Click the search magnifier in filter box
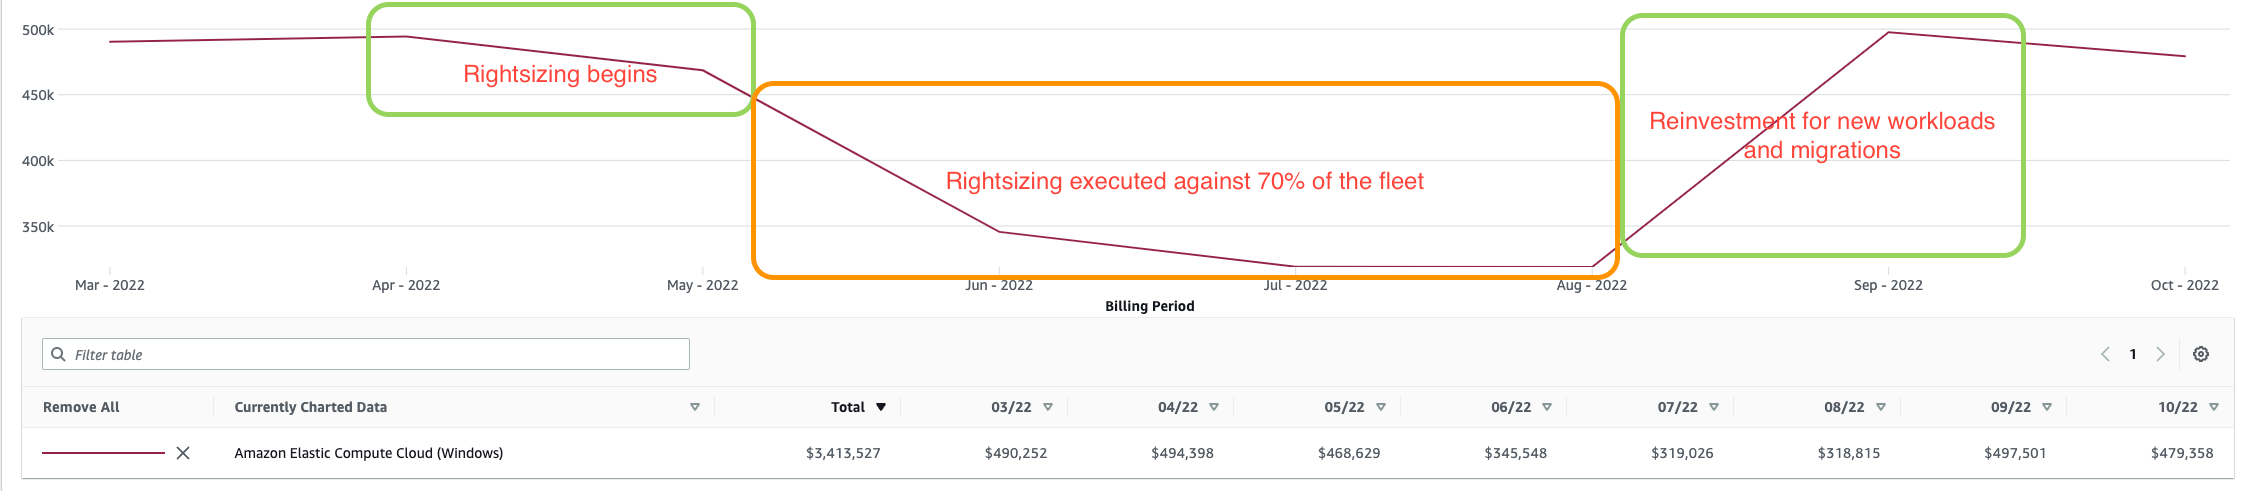 [x=59, y=354]
